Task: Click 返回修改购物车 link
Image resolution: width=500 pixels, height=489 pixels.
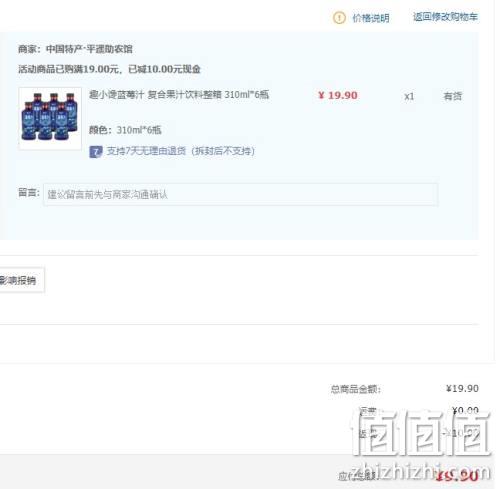Action: click(x=445, y=17)
